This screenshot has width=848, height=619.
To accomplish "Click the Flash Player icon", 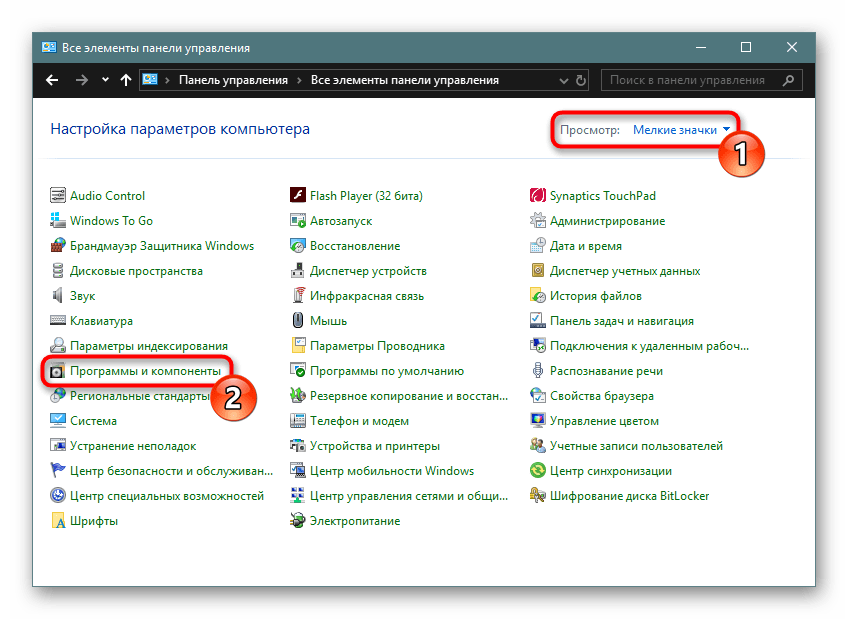I will (298, 196).
